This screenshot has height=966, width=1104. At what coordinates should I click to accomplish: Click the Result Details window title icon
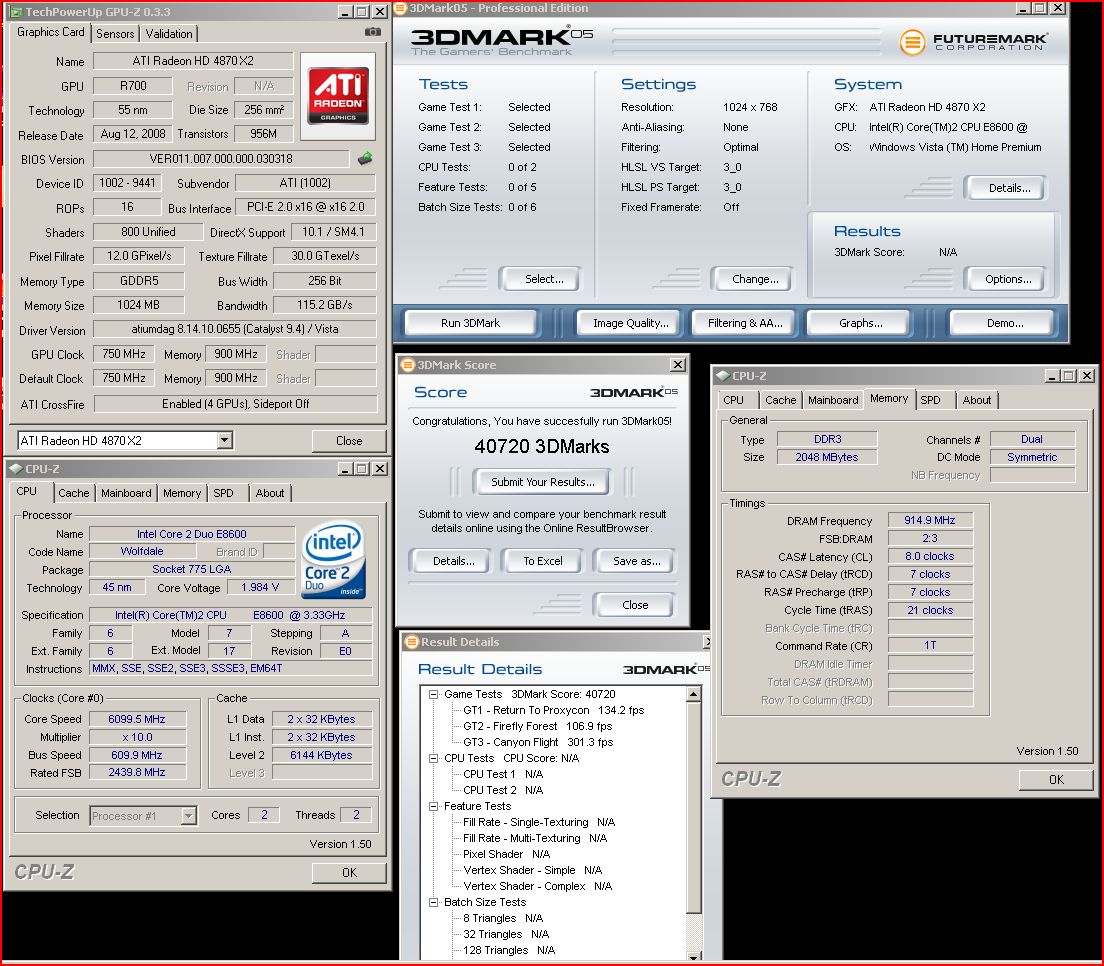412,641
